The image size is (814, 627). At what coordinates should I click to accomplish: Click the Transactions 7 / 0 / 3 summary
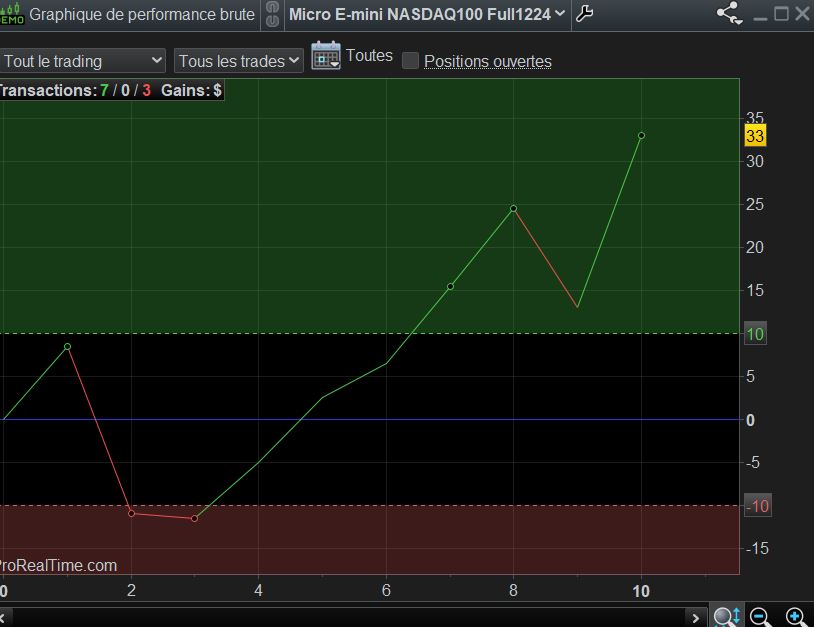tap(75, 90)
